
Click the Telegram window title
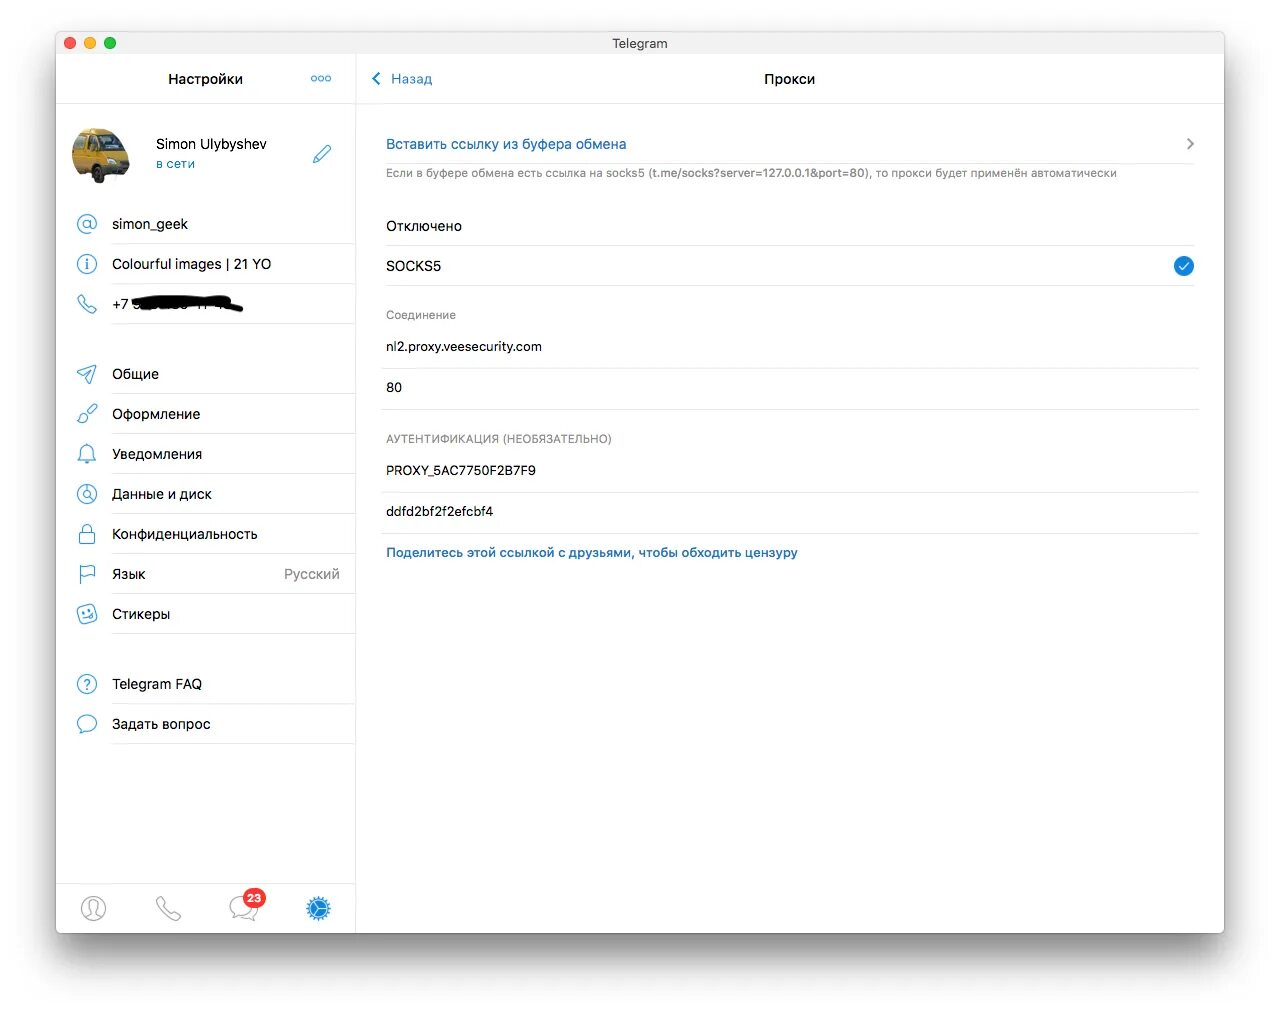[x=640, y=43]
